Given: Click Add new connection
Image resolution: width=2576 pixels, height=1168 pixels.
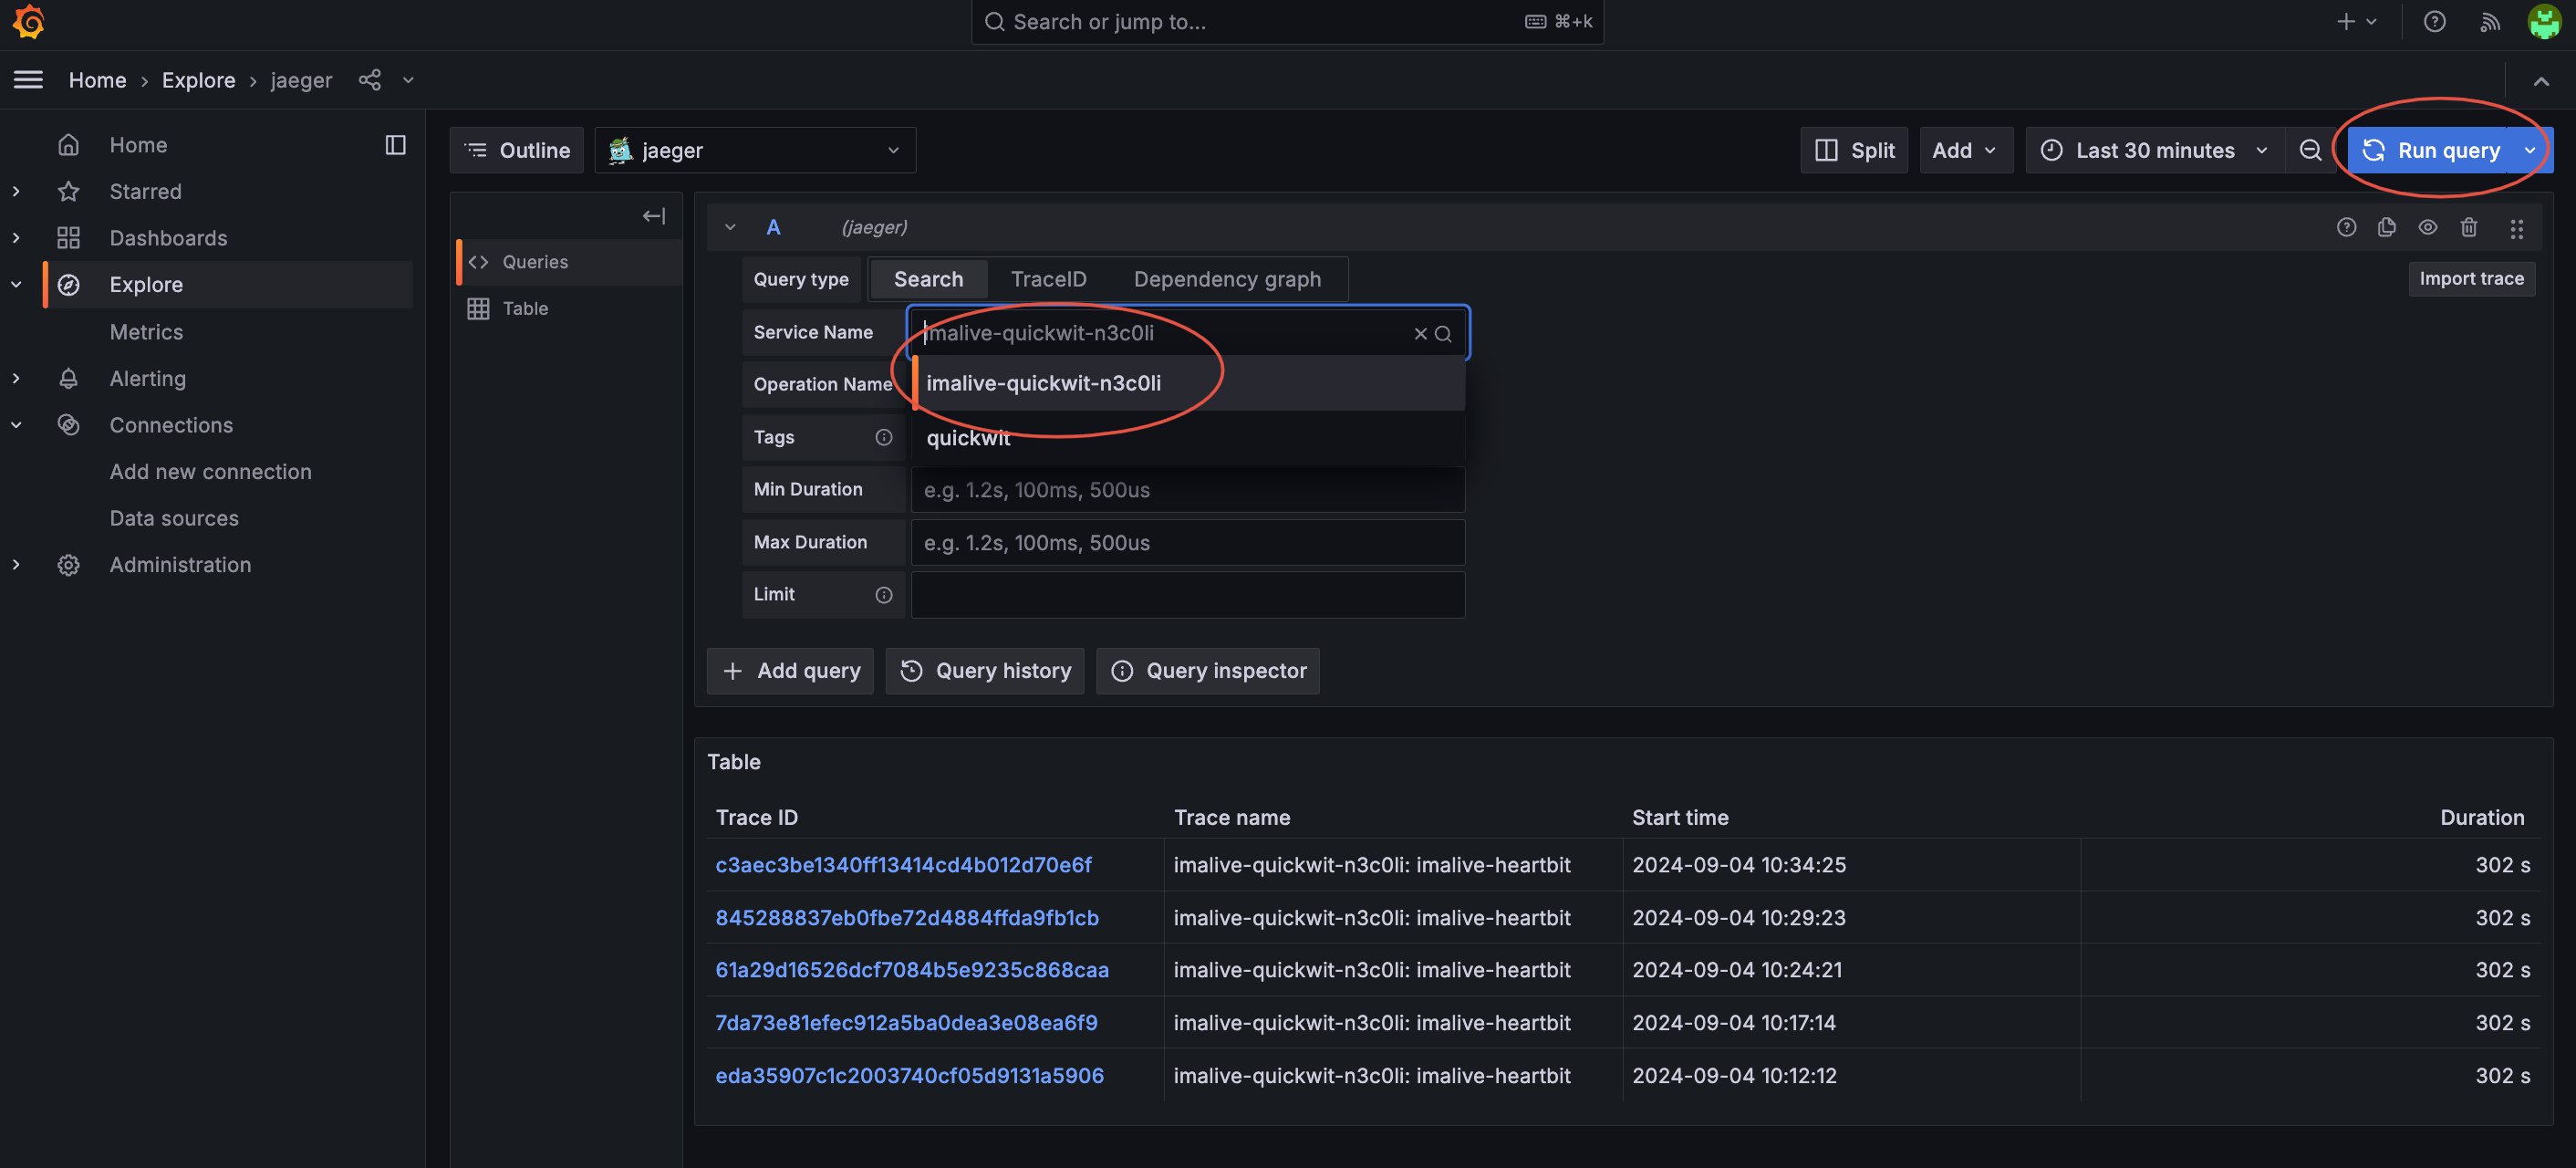Looking at the screenshot, I should point(210,472).
